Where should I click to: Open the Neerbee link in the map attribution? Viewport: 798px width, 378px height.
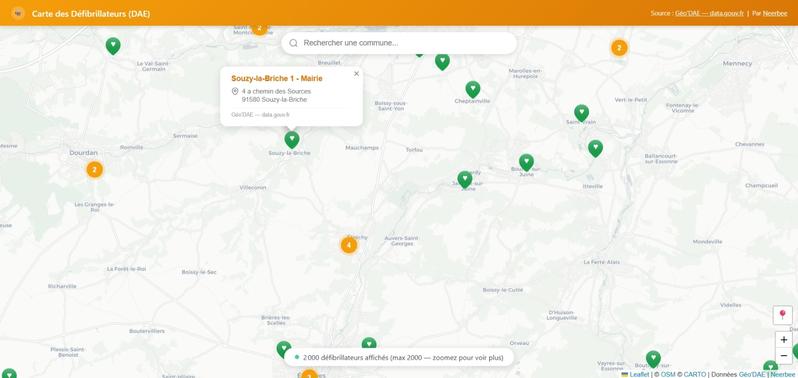[783, 374]
